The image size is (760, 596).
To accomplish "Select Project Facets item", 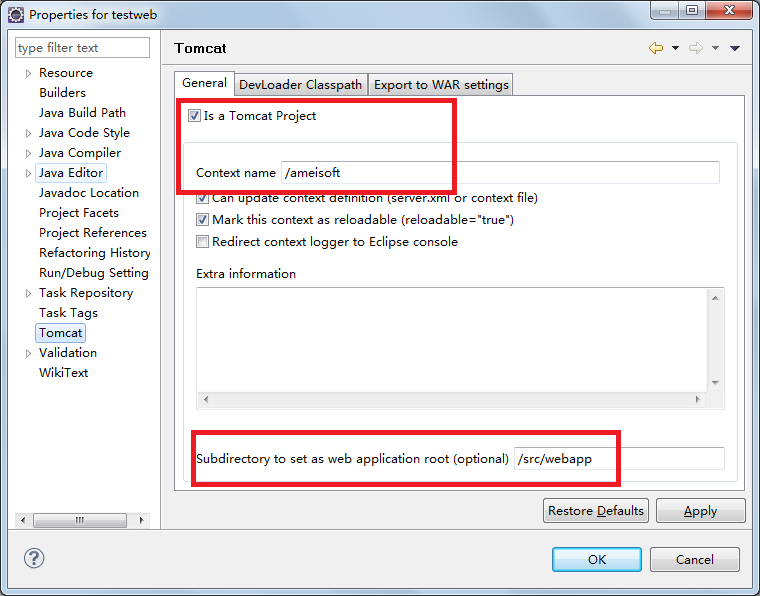I will click(x=79, y=213).
